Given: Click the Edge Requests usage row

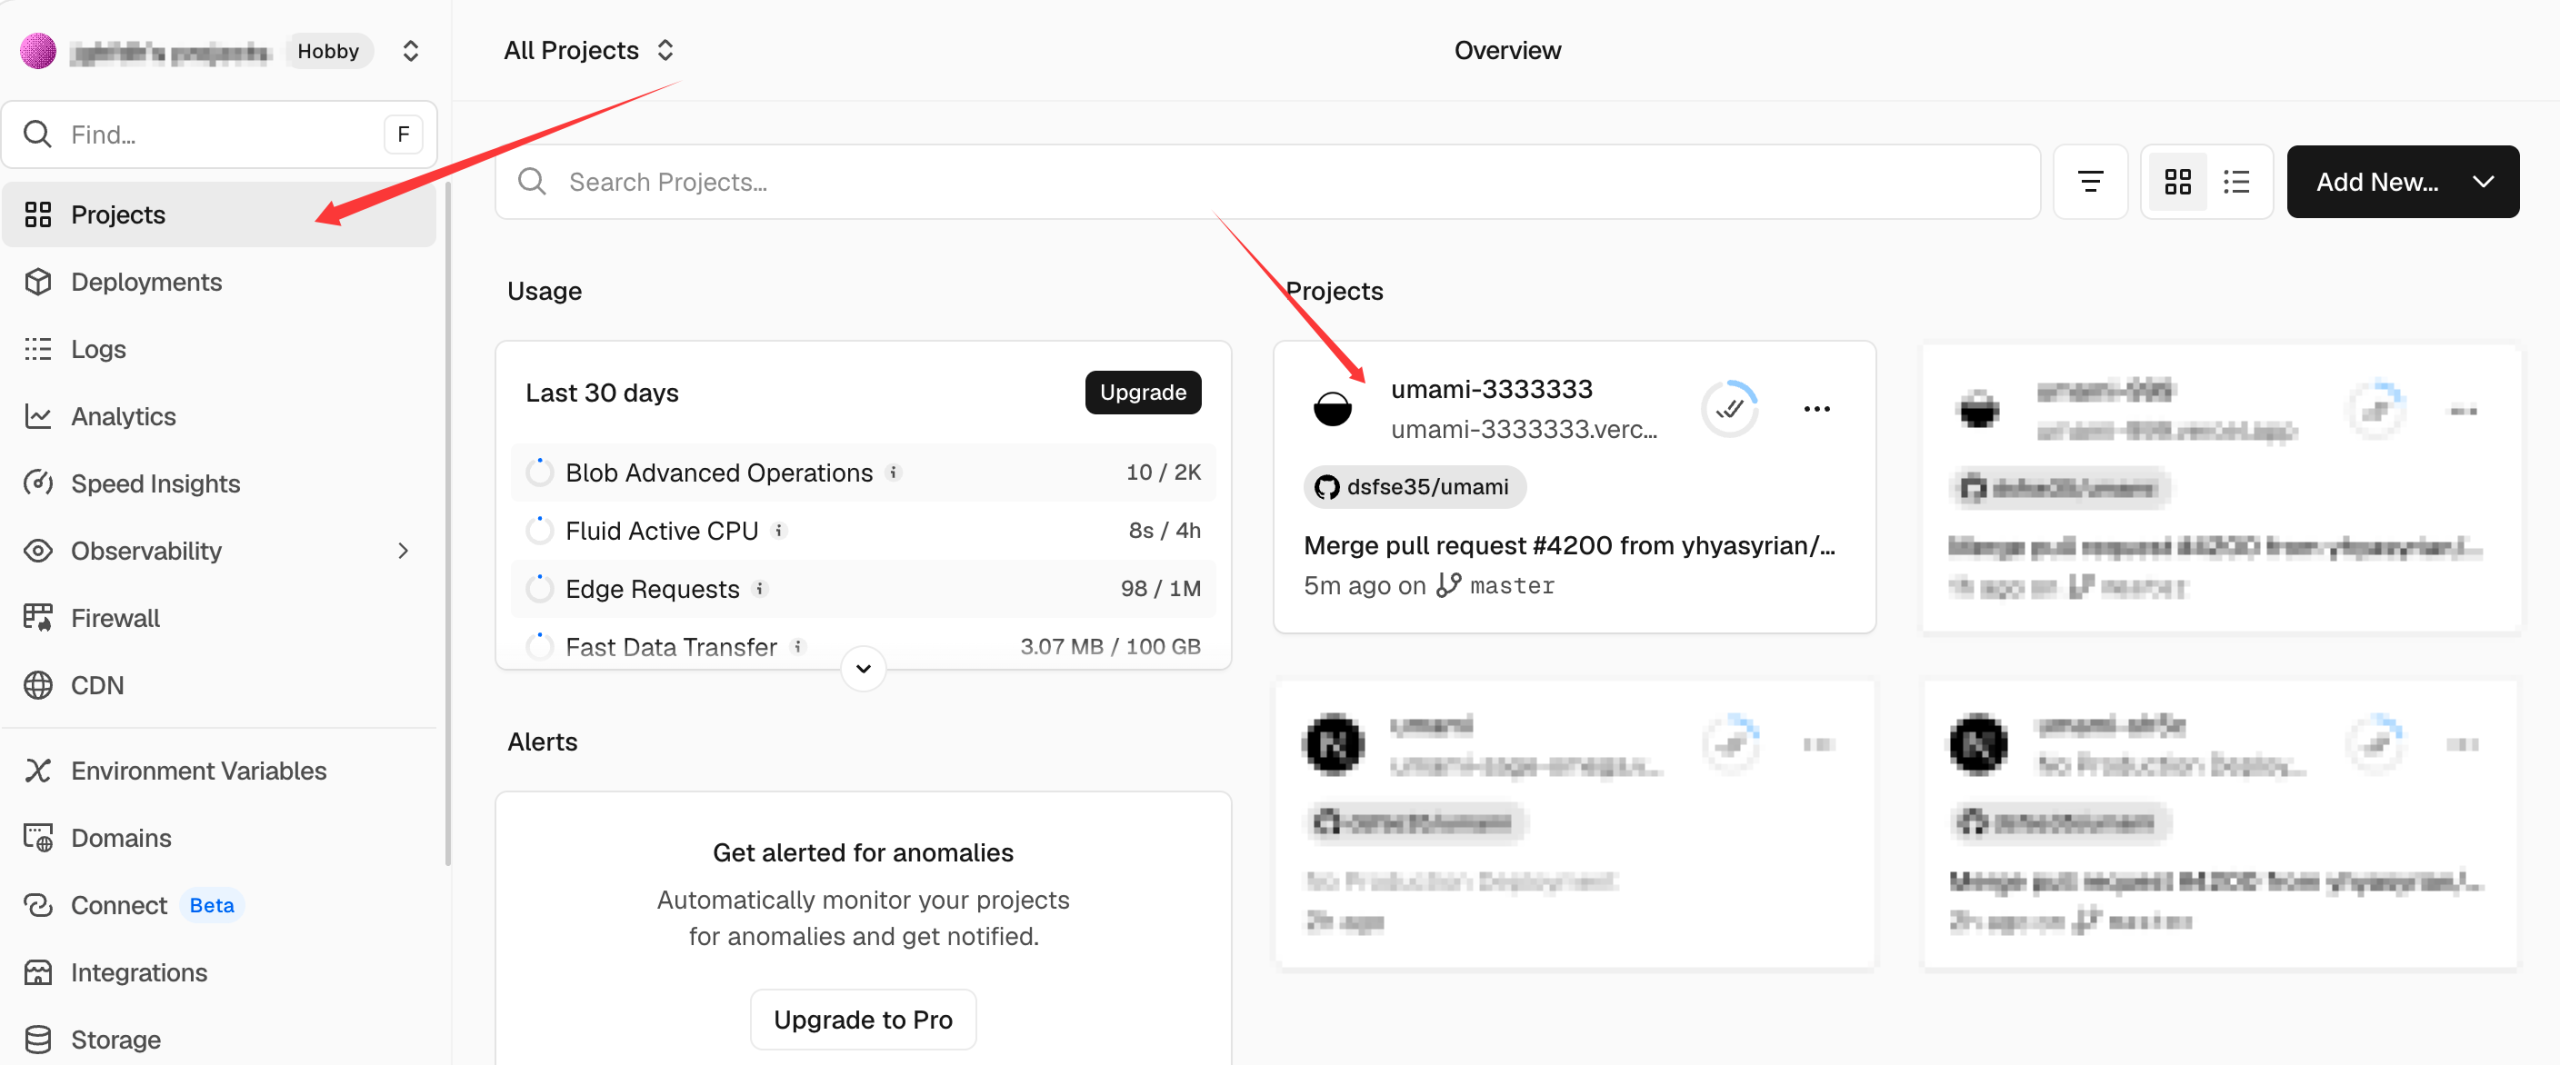Looking at the screenshot, I should [x=863, y=589].
